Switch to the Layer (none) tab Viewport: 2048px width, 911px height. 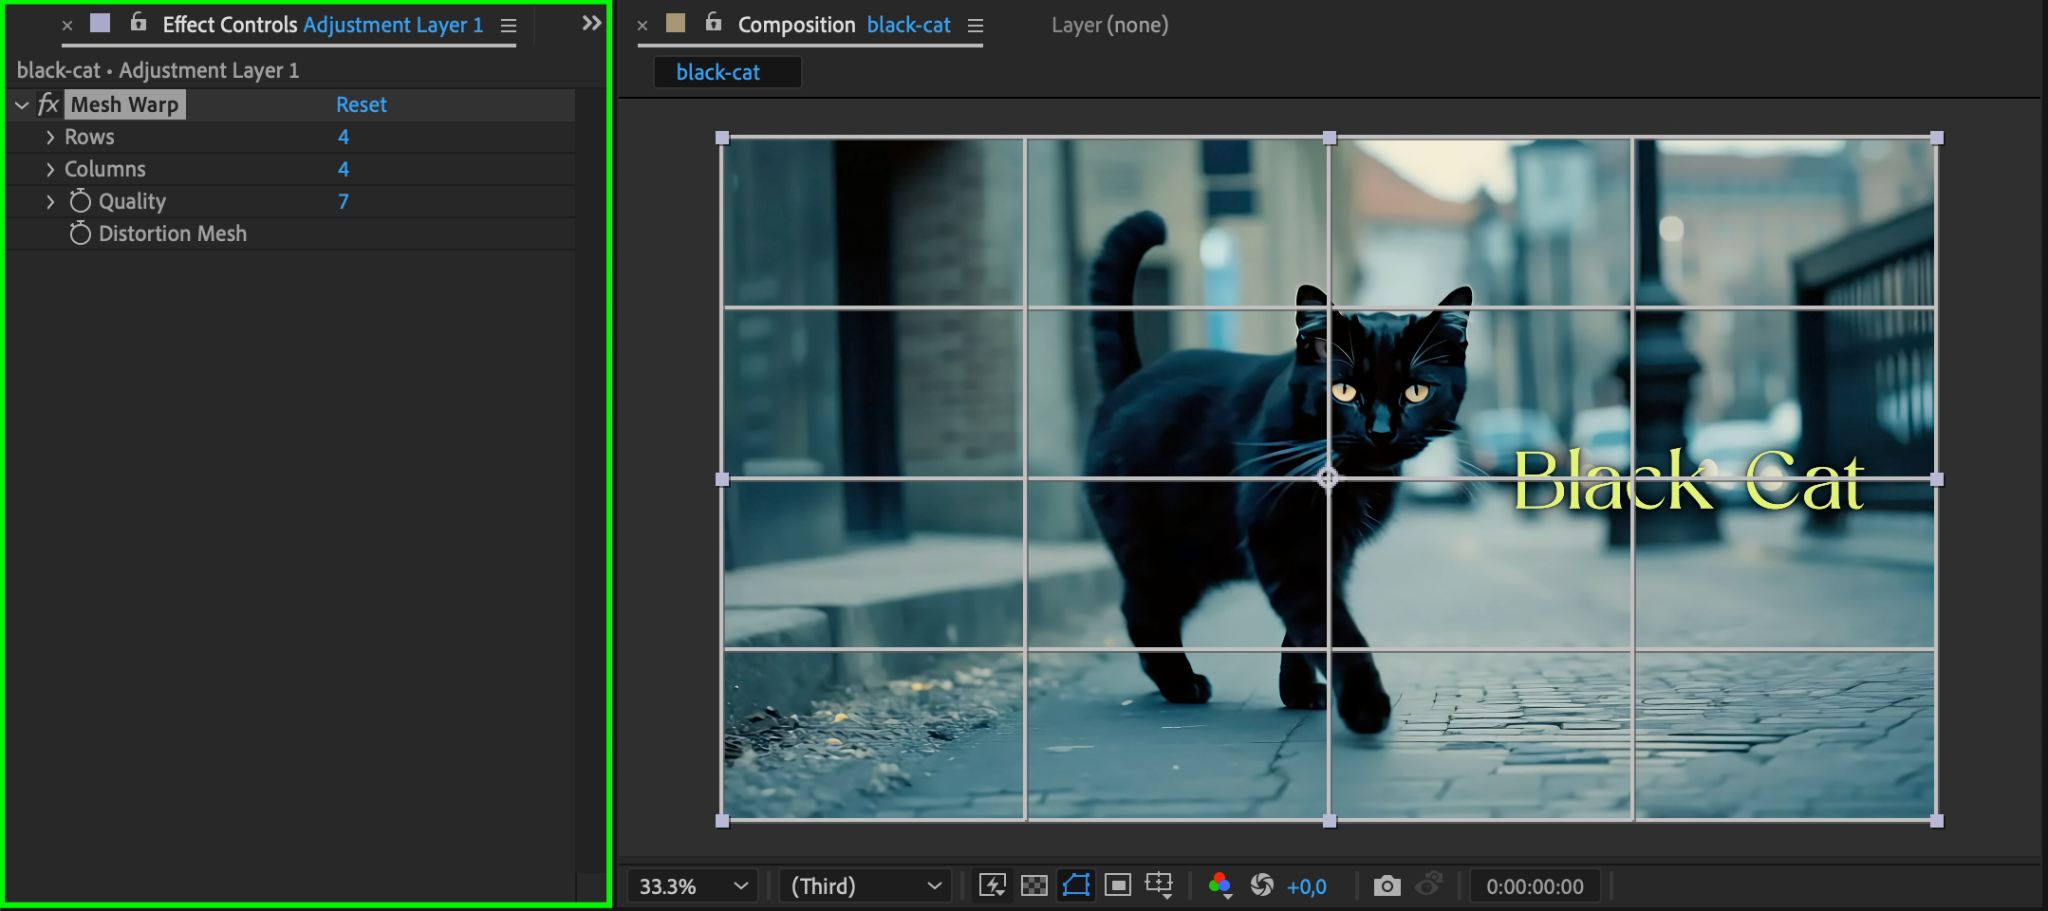pos(1109,25)
